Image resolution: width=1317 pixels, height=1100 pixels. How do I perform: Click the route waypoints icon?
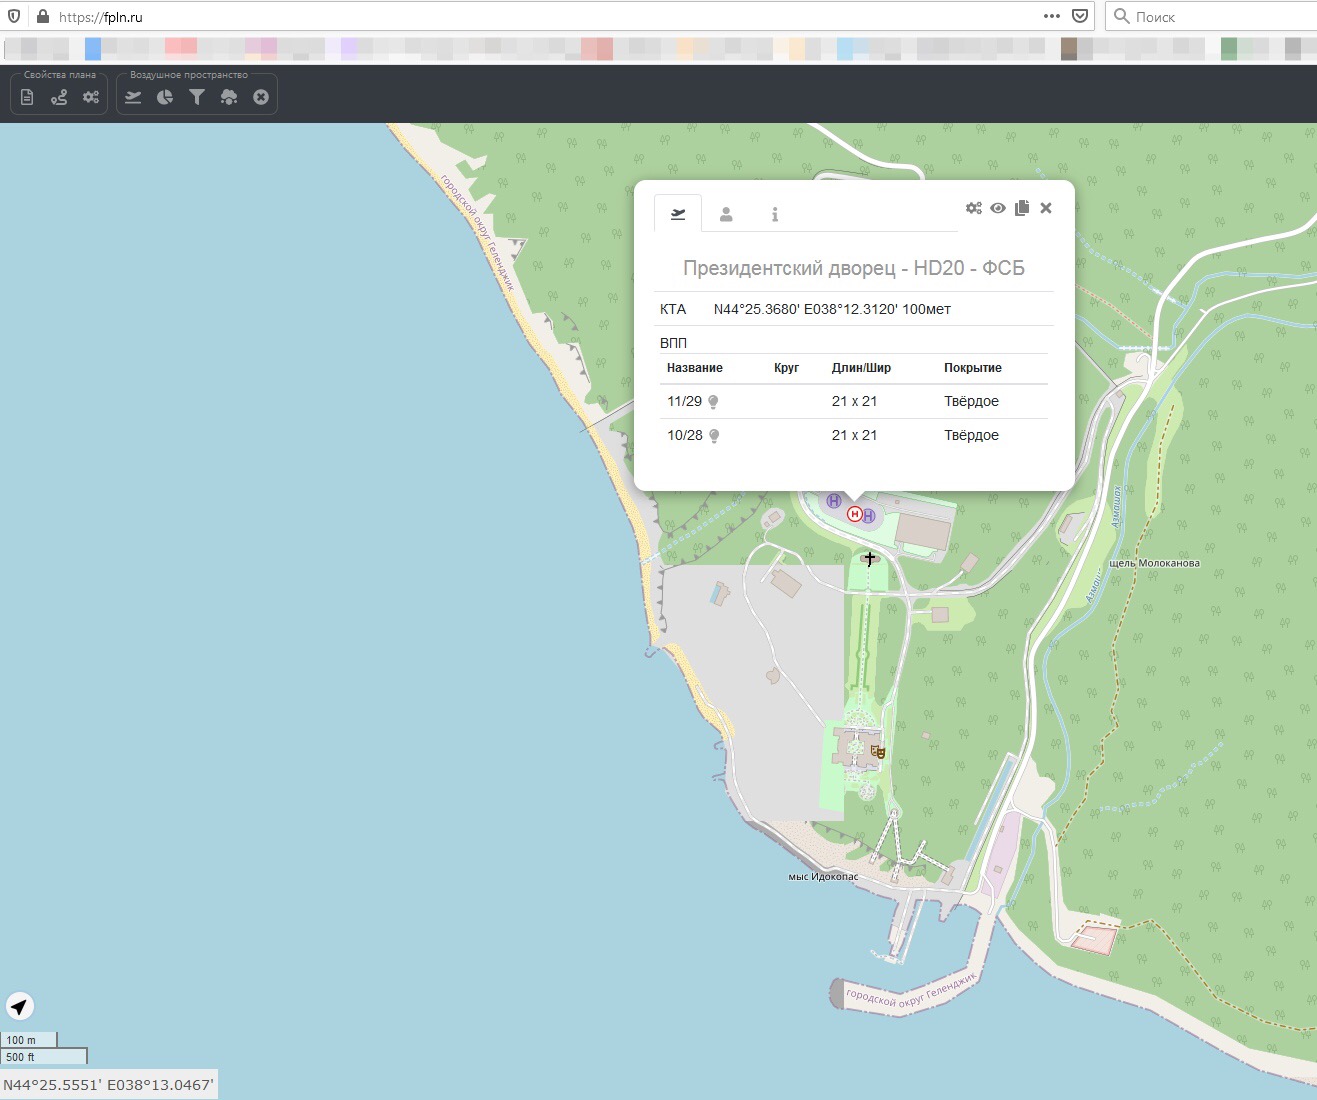pos(59,97)
